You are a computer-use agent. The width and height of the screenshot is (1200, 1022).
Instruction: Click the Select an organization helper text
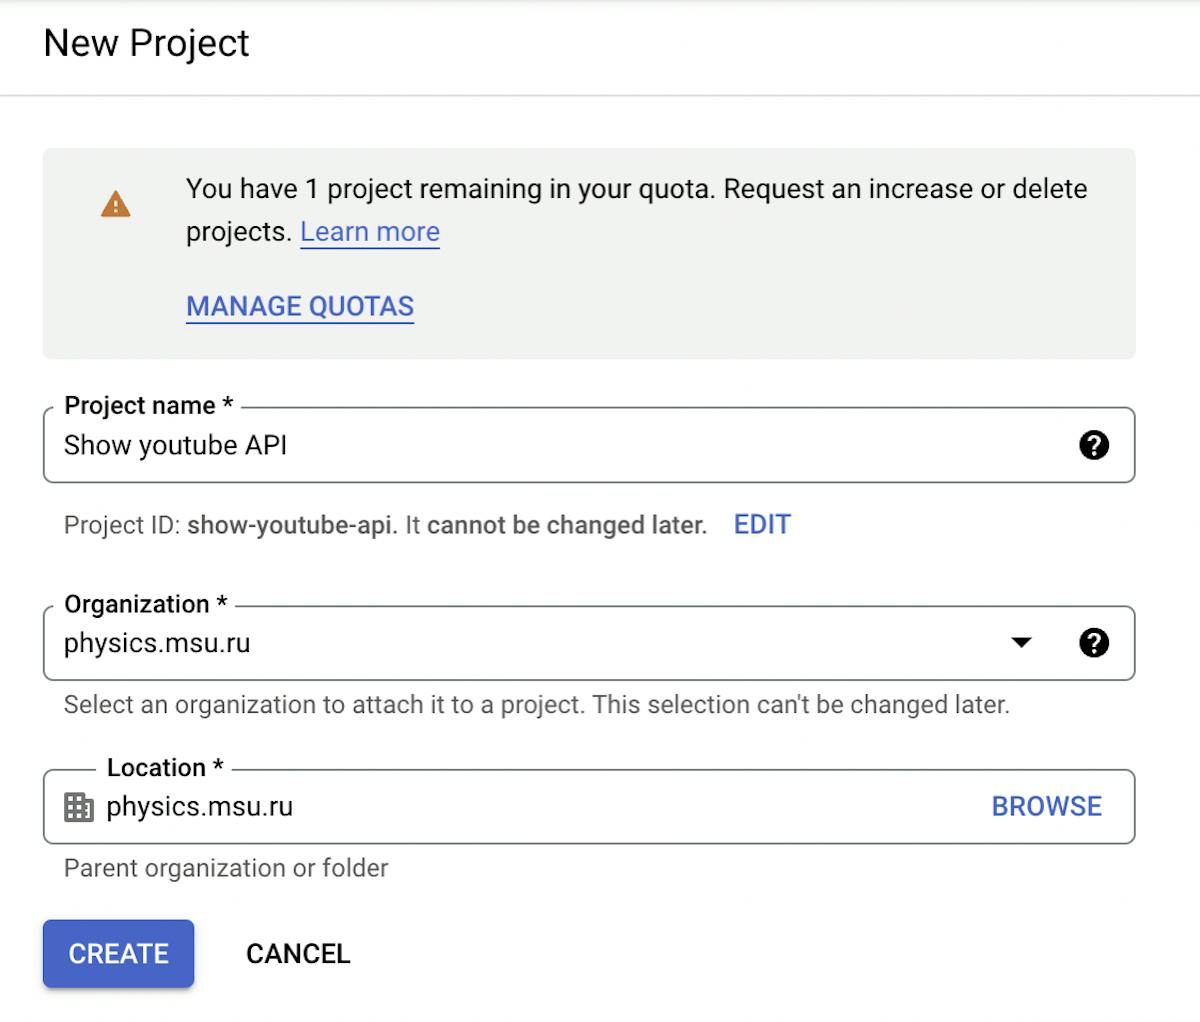pyautogui.click(x=536, y=705)
